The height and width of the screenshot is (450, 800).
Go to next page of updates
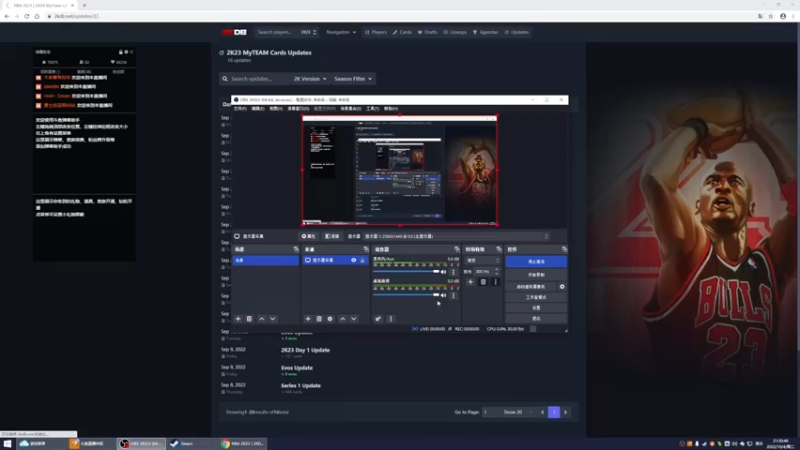565,412
